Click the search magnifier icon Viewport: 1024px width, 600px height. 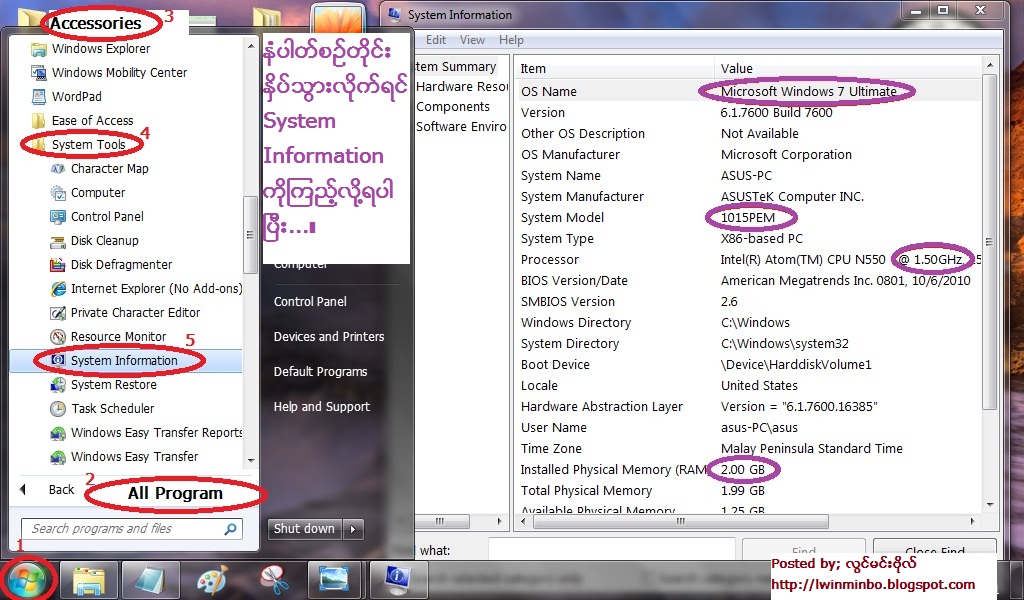pyautogui.click(x=231, y=529)
